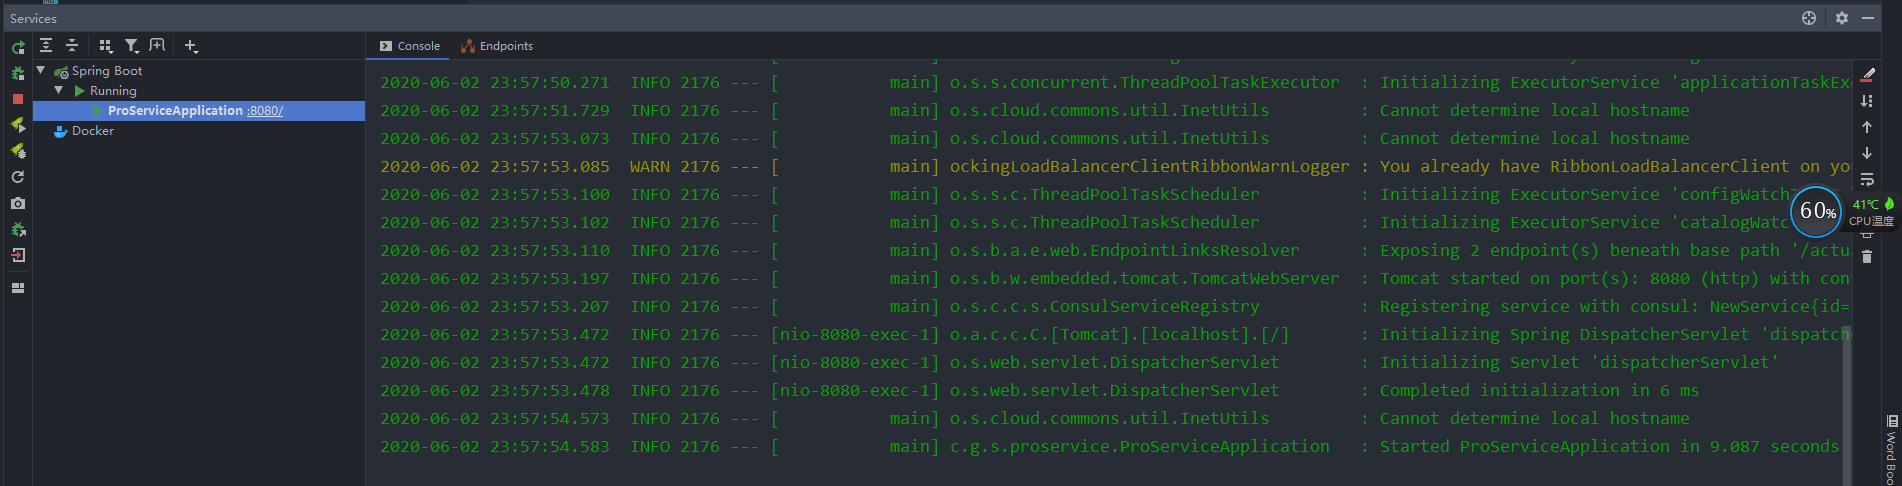Open the :8080/ link in browser
1902x486 pixels.
tap(265, 111)
